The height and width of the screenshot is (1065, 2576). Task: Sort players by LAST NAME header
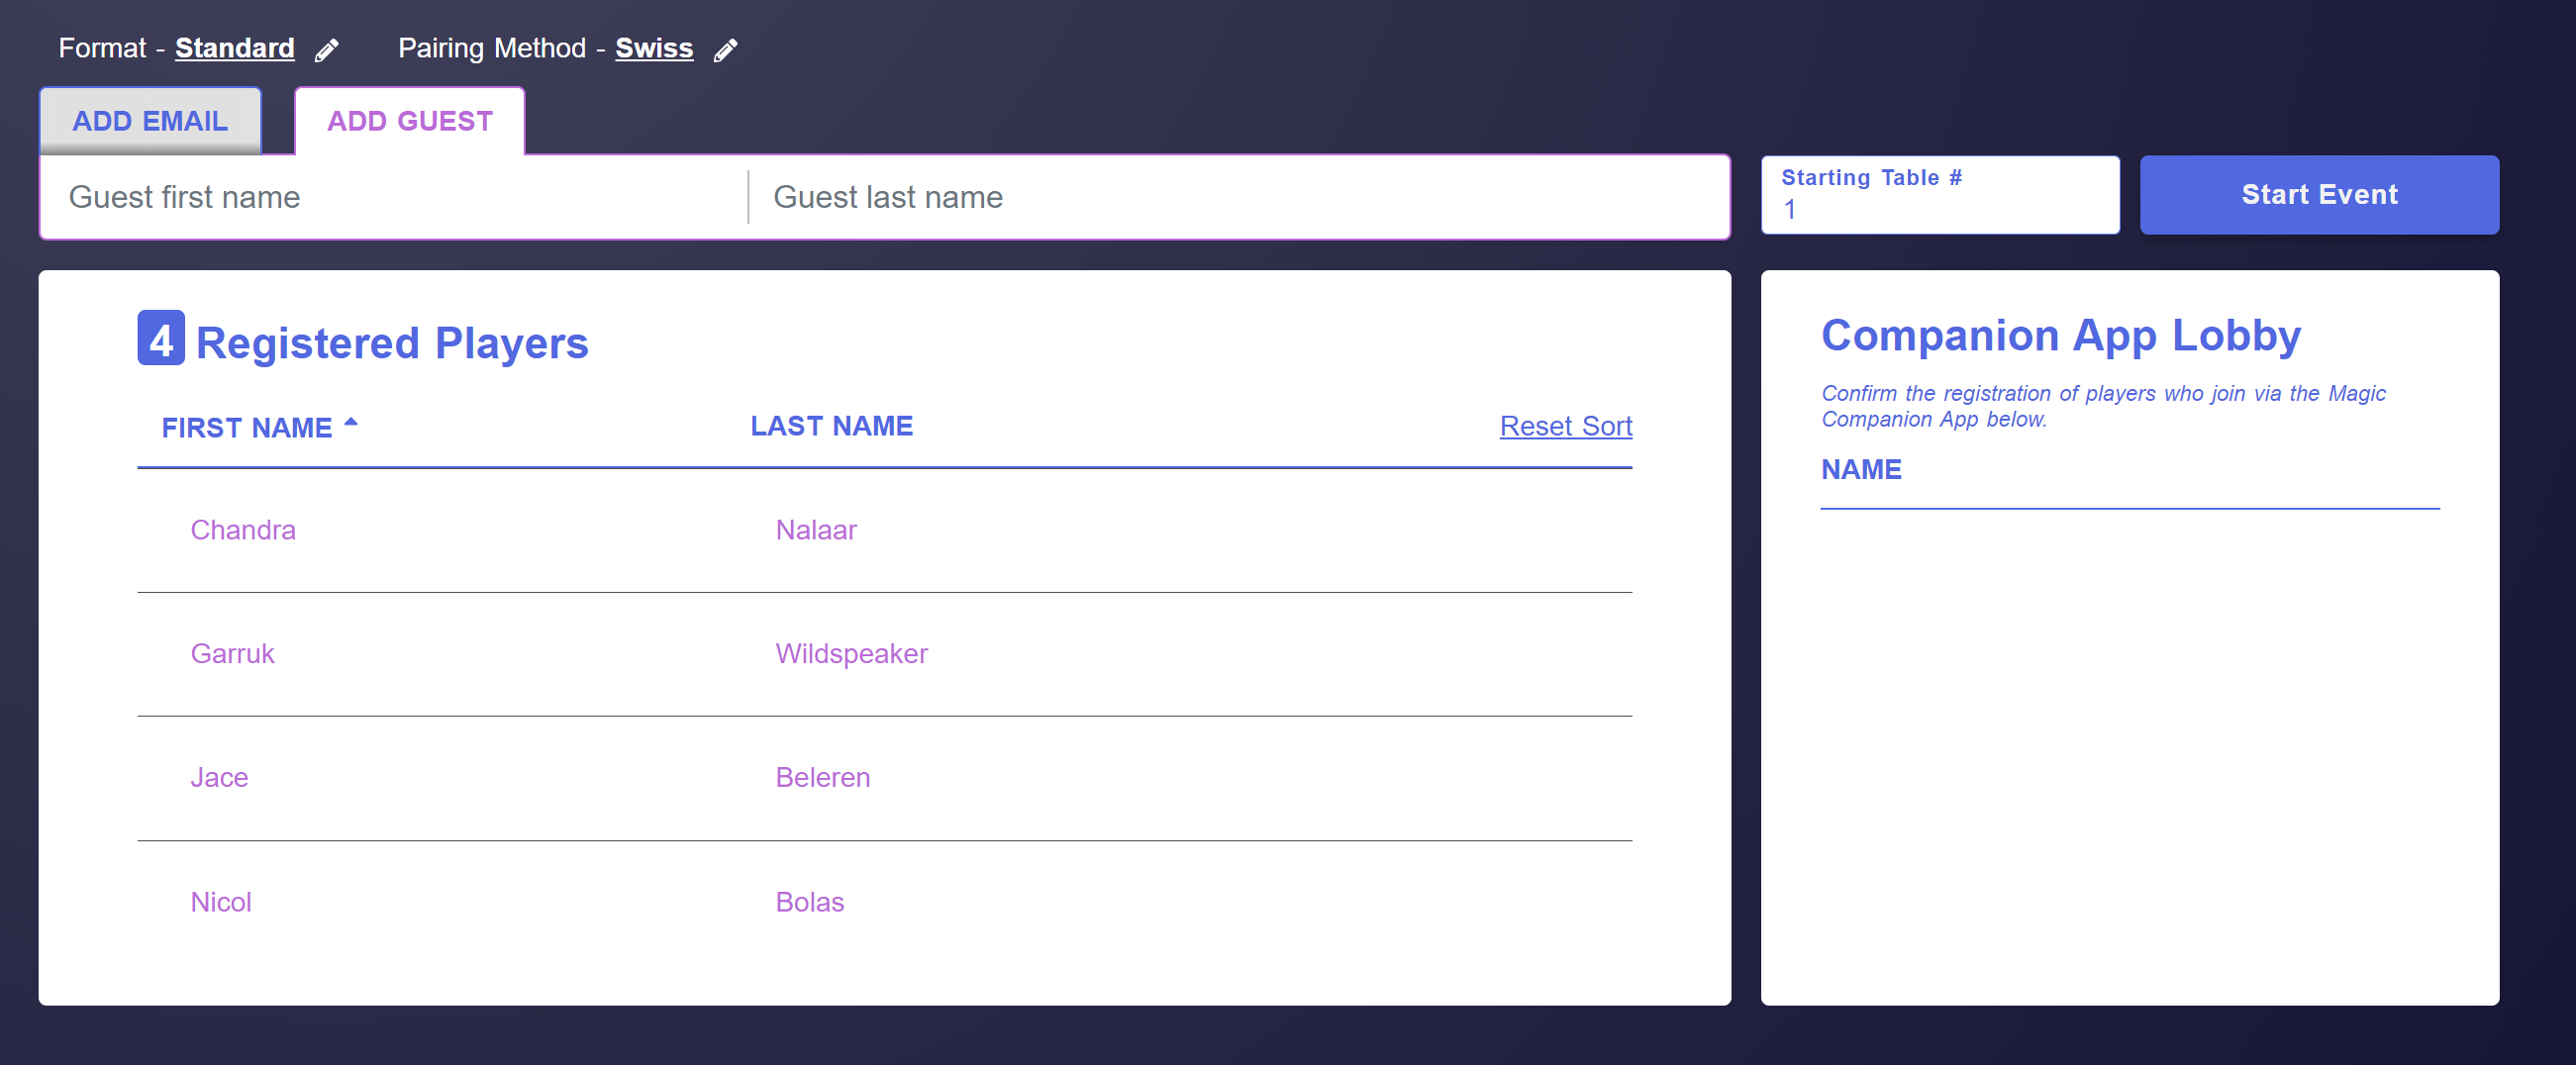point(832,426)
